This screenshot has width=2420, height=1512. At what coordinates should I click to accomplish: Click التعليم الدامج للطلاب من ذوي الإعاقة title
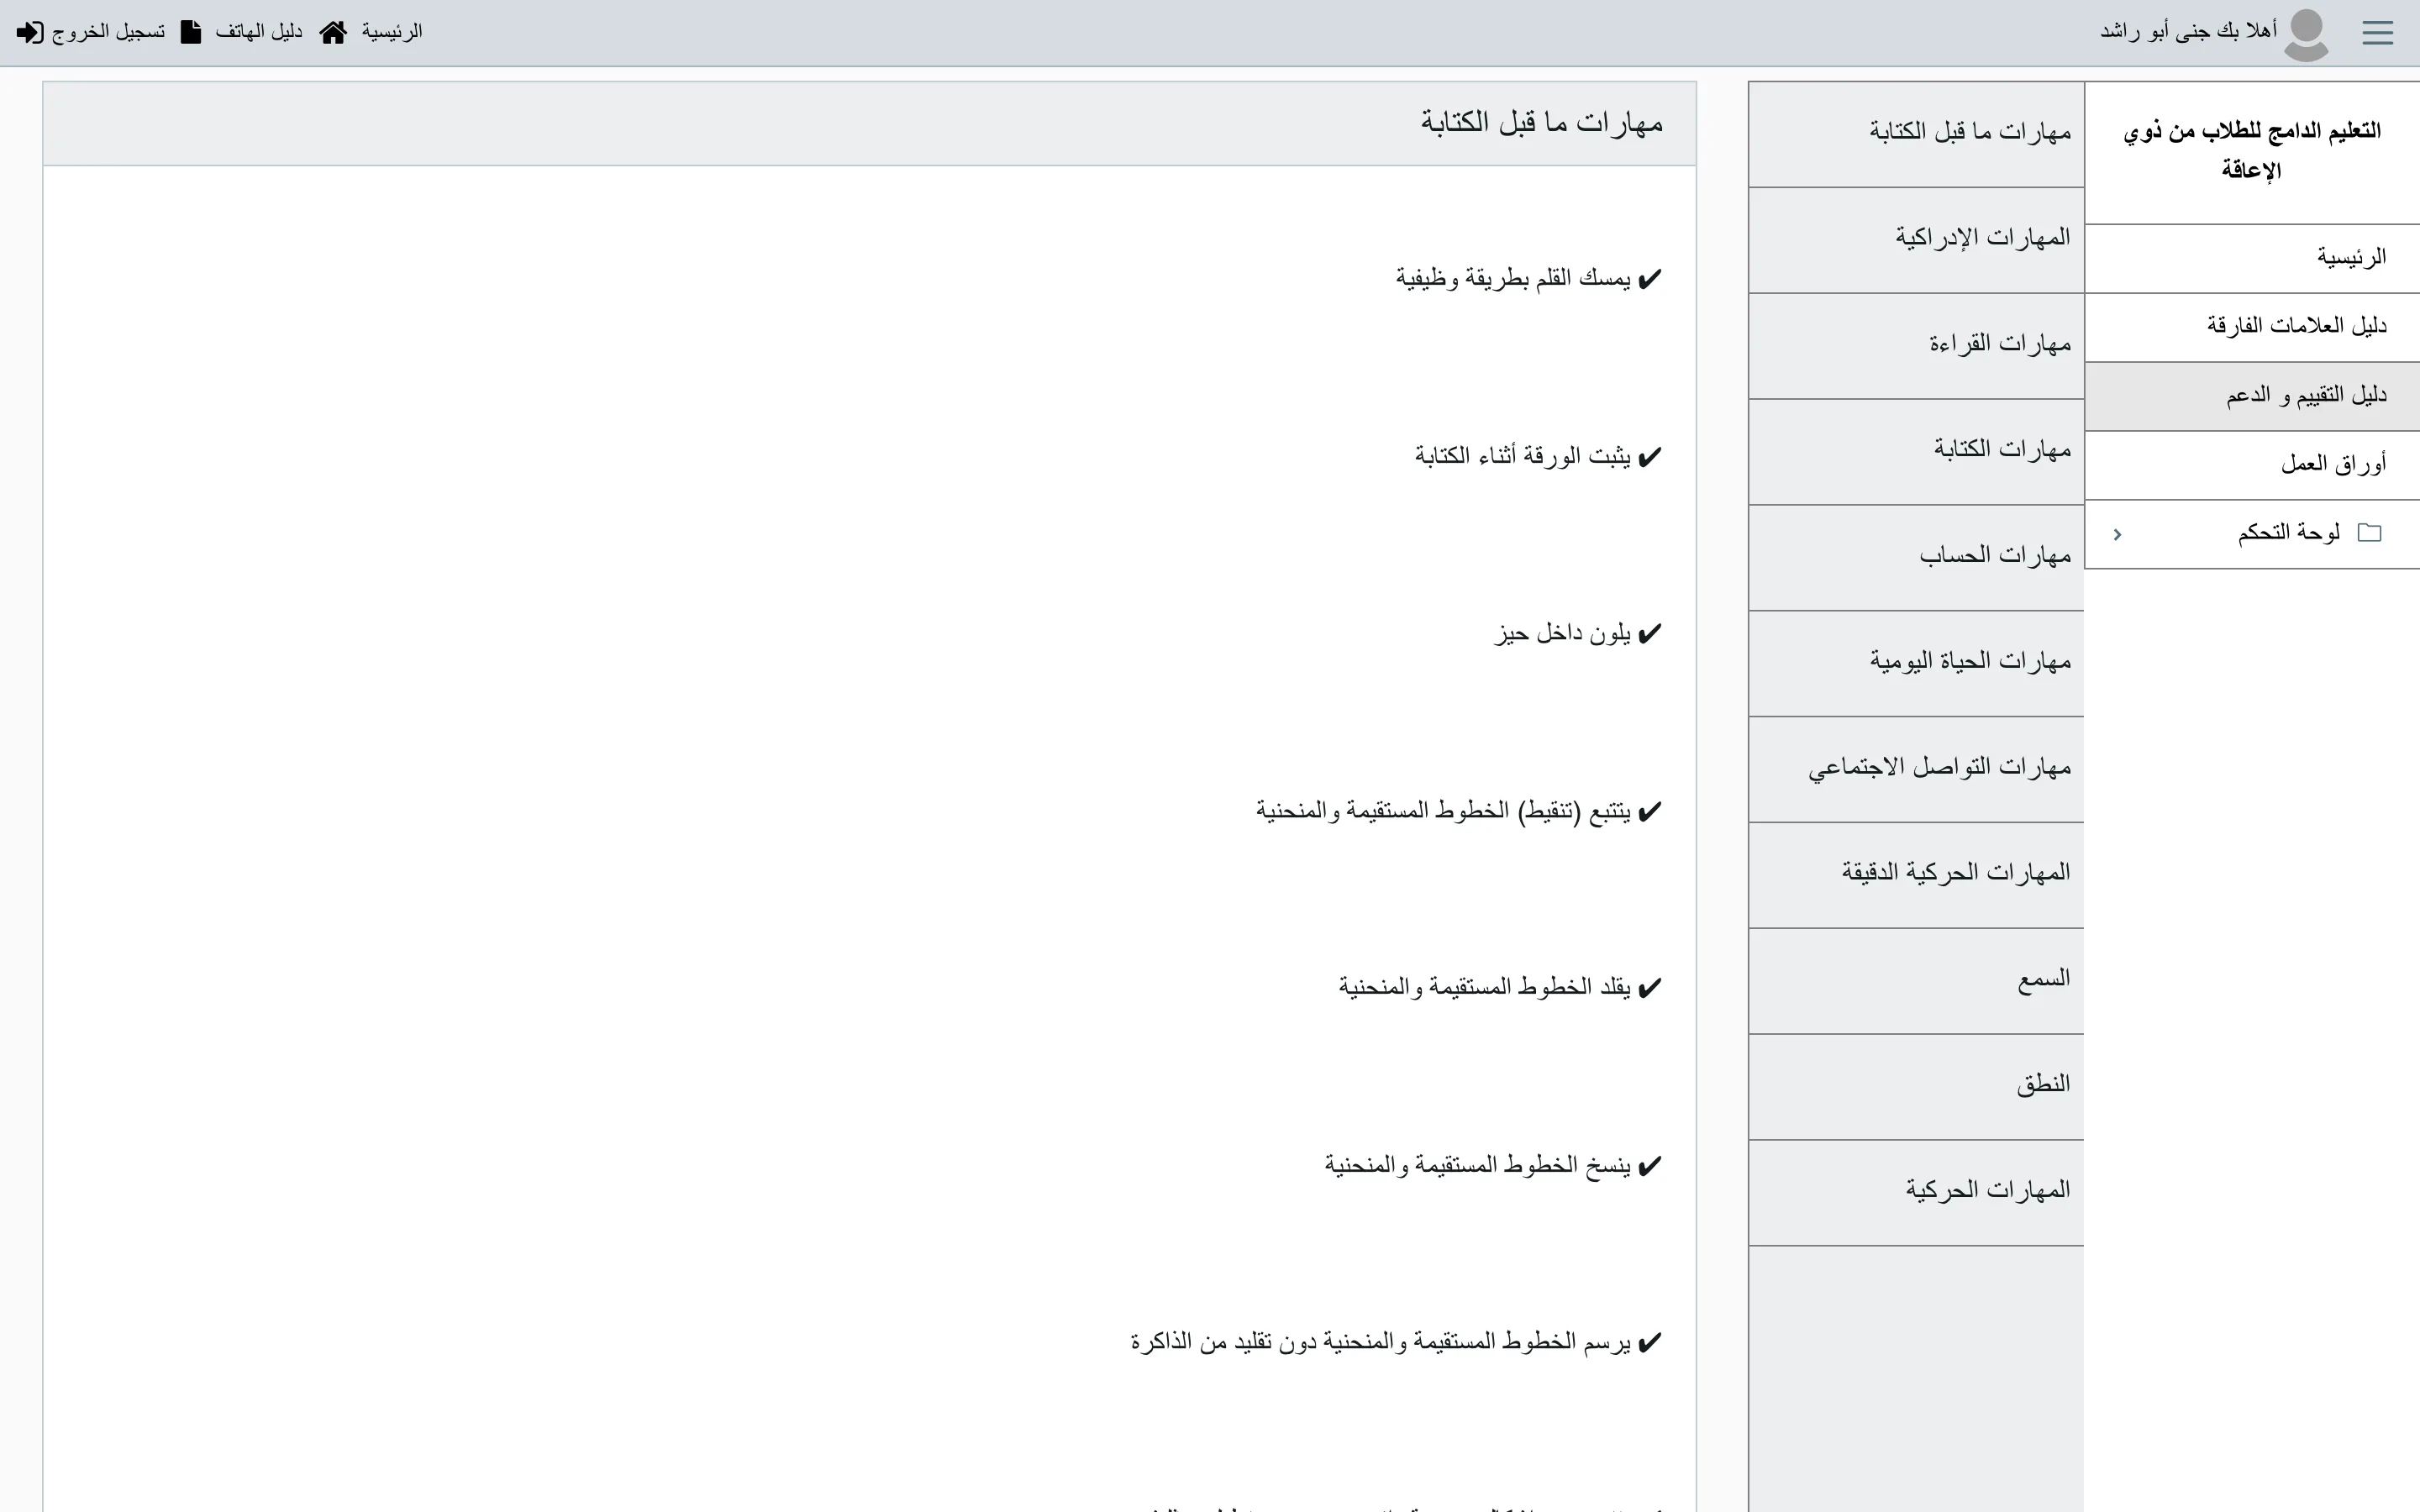pyautogui.click(x=2252, y=150)
